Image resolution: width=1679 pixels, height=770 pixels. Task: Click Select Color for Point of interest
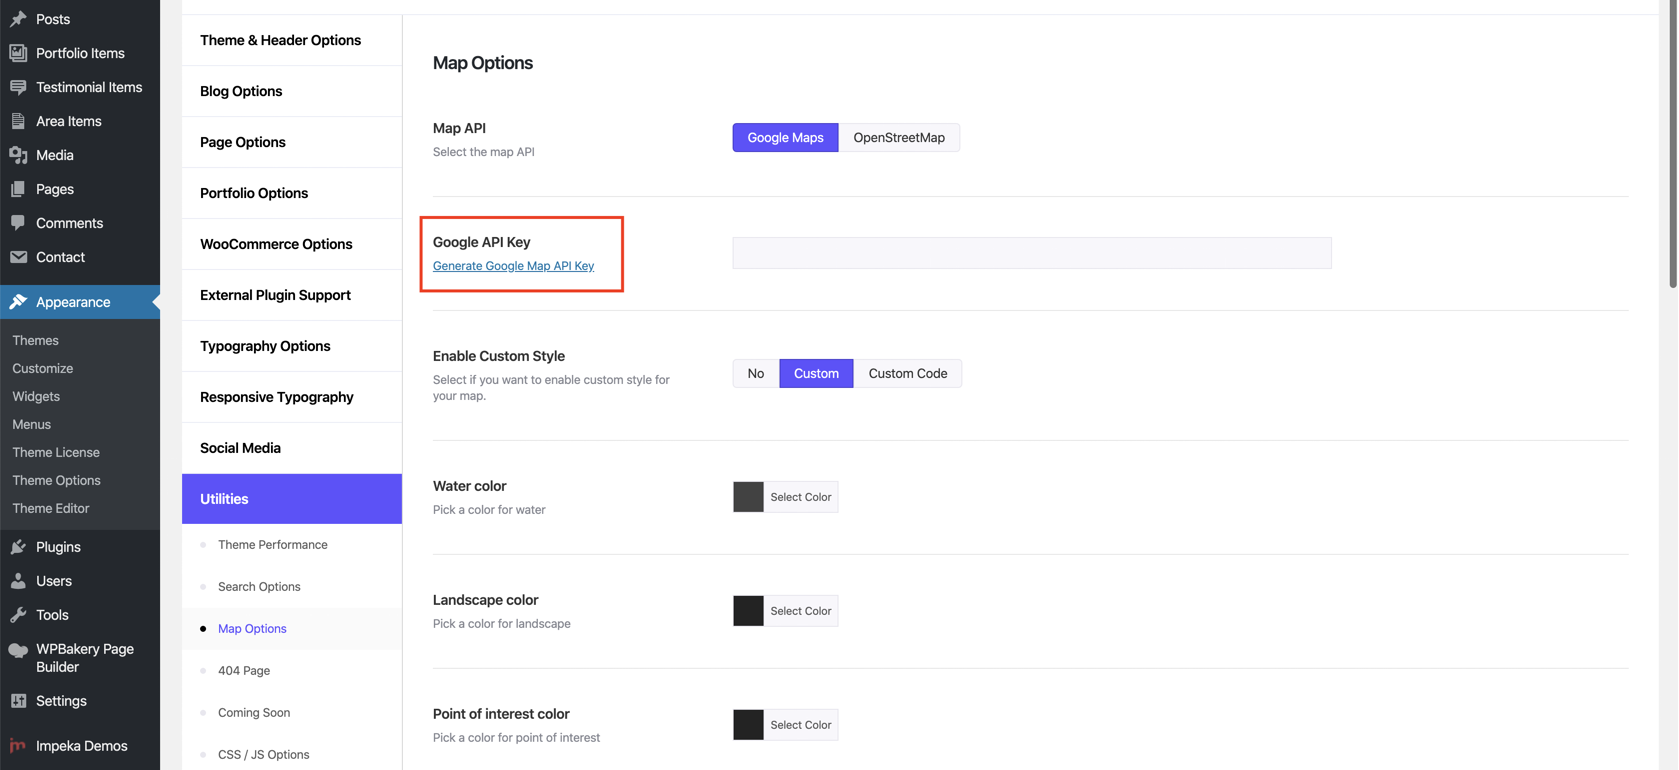point(801,725)
